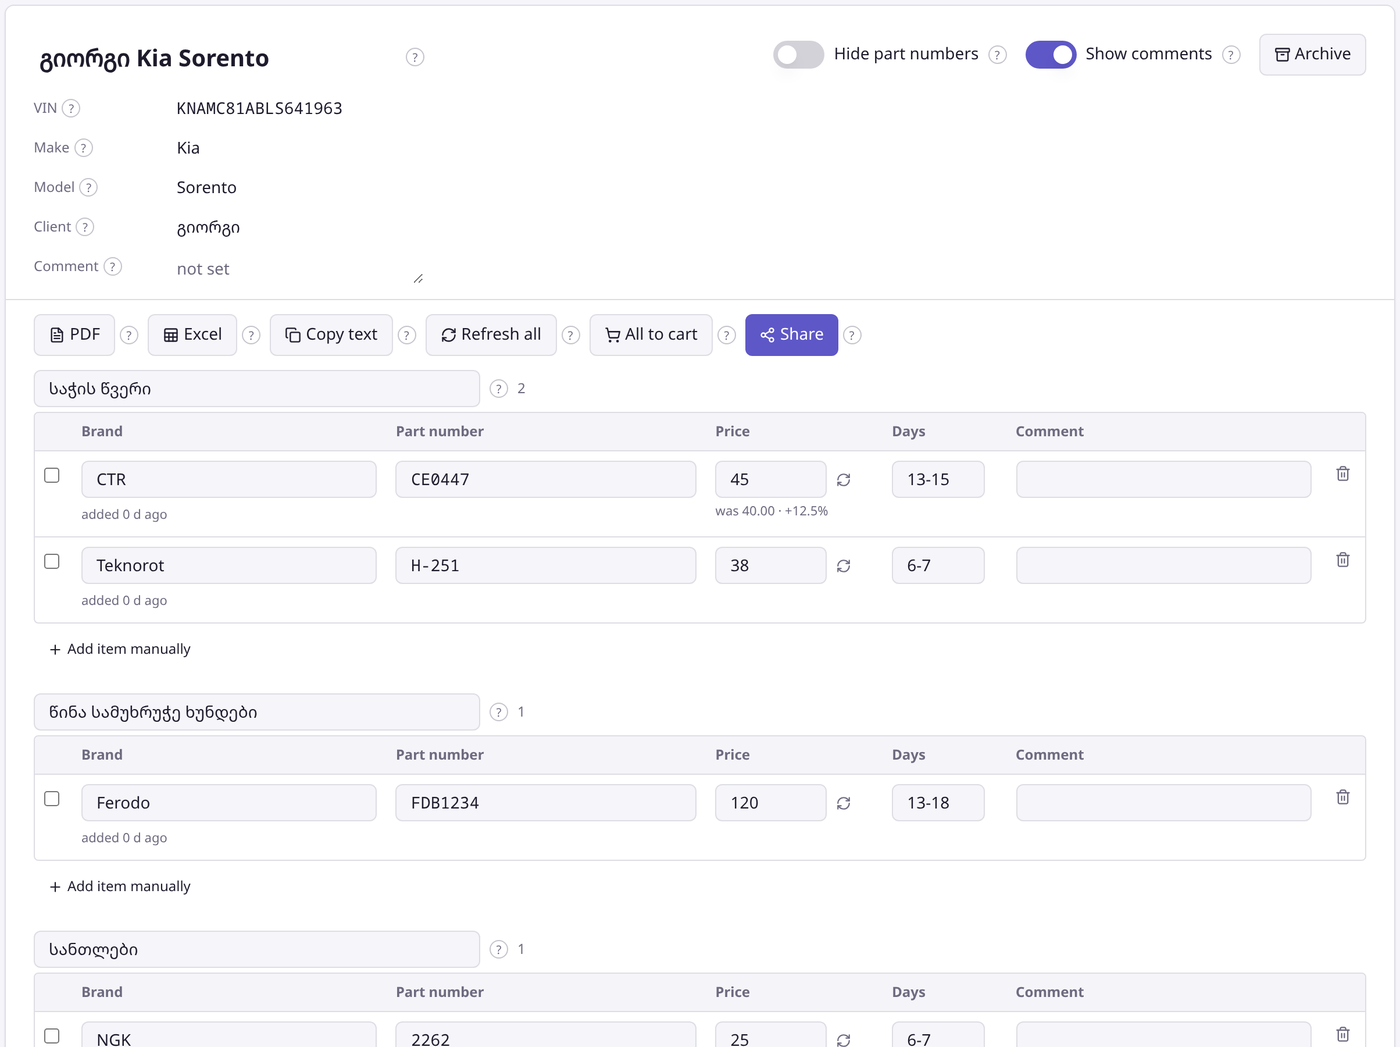Open help icon next to Make
Viewport: 1400px width, 1047px height.
coord(84,148)
